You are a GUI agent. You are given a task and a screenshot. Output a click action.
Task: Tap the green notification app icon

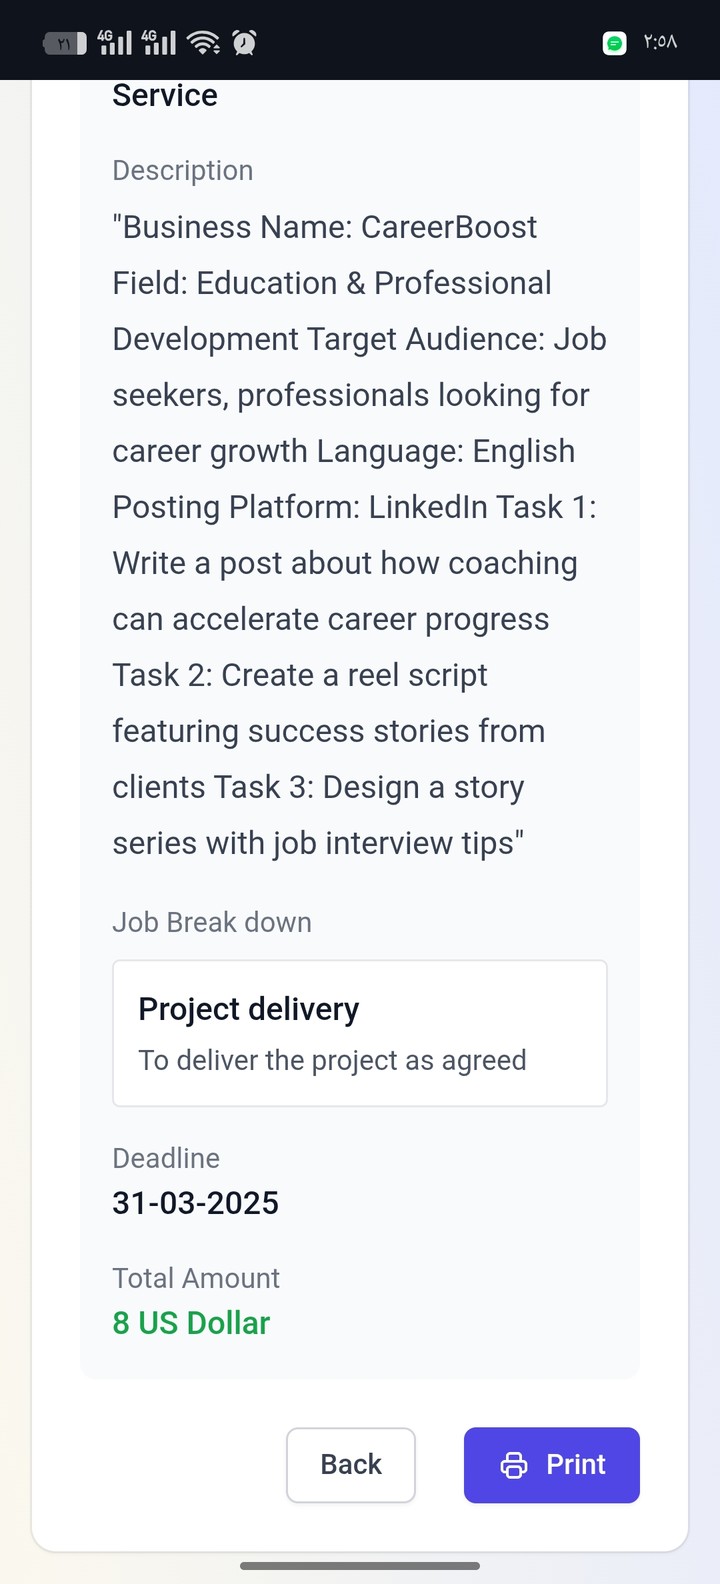tap(615, 43)
